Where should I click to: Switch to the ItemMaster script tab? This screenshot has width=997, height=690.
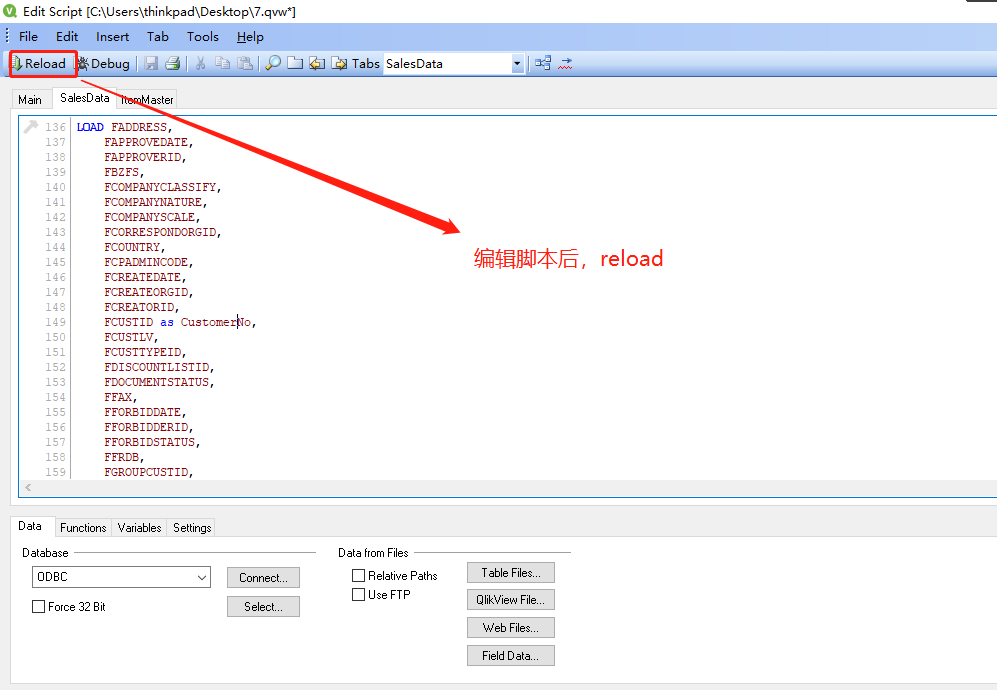(148, 99)
